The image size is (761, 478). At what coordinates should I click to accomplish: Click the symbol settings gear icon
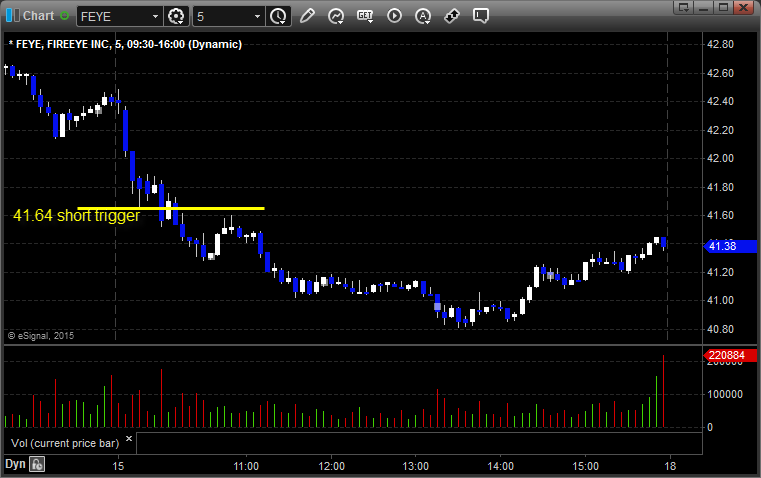(177, 16)
